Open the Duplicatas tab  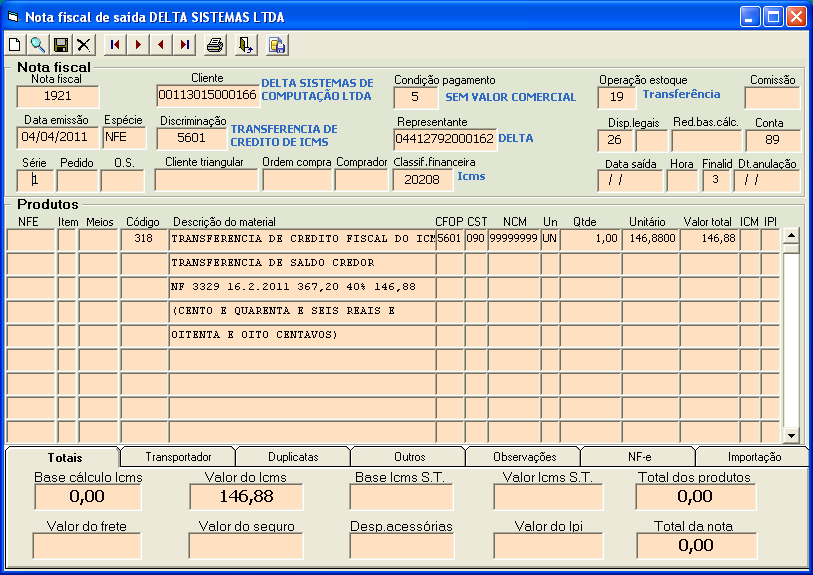pyautogui.click(x=293, y=457)
